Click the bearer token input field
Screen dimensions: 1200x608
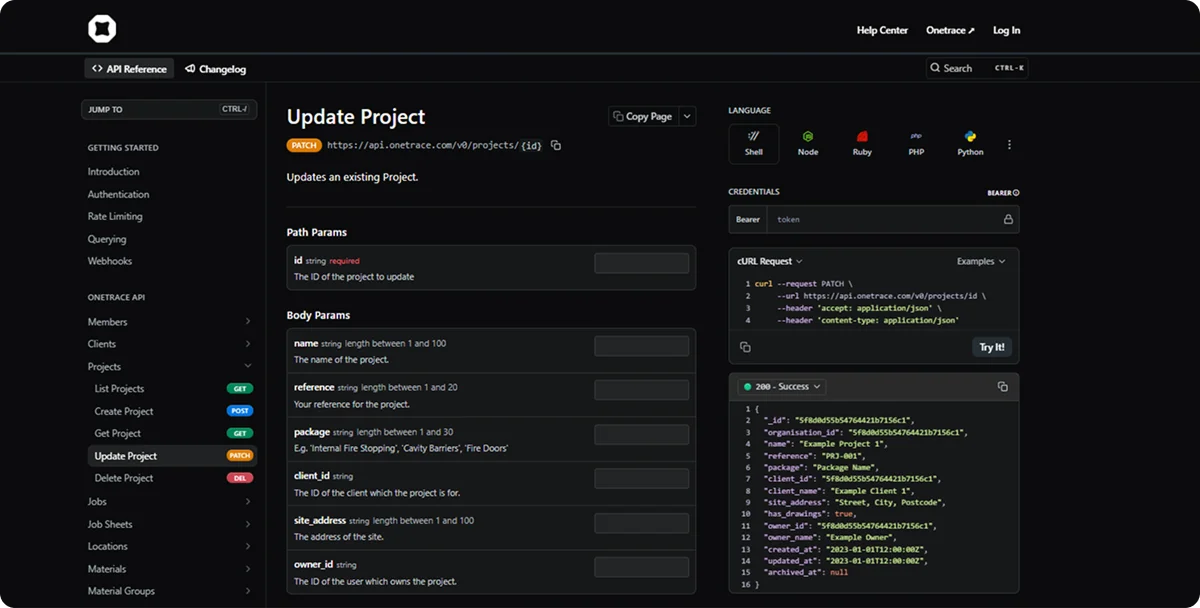[x=891, y=219]
